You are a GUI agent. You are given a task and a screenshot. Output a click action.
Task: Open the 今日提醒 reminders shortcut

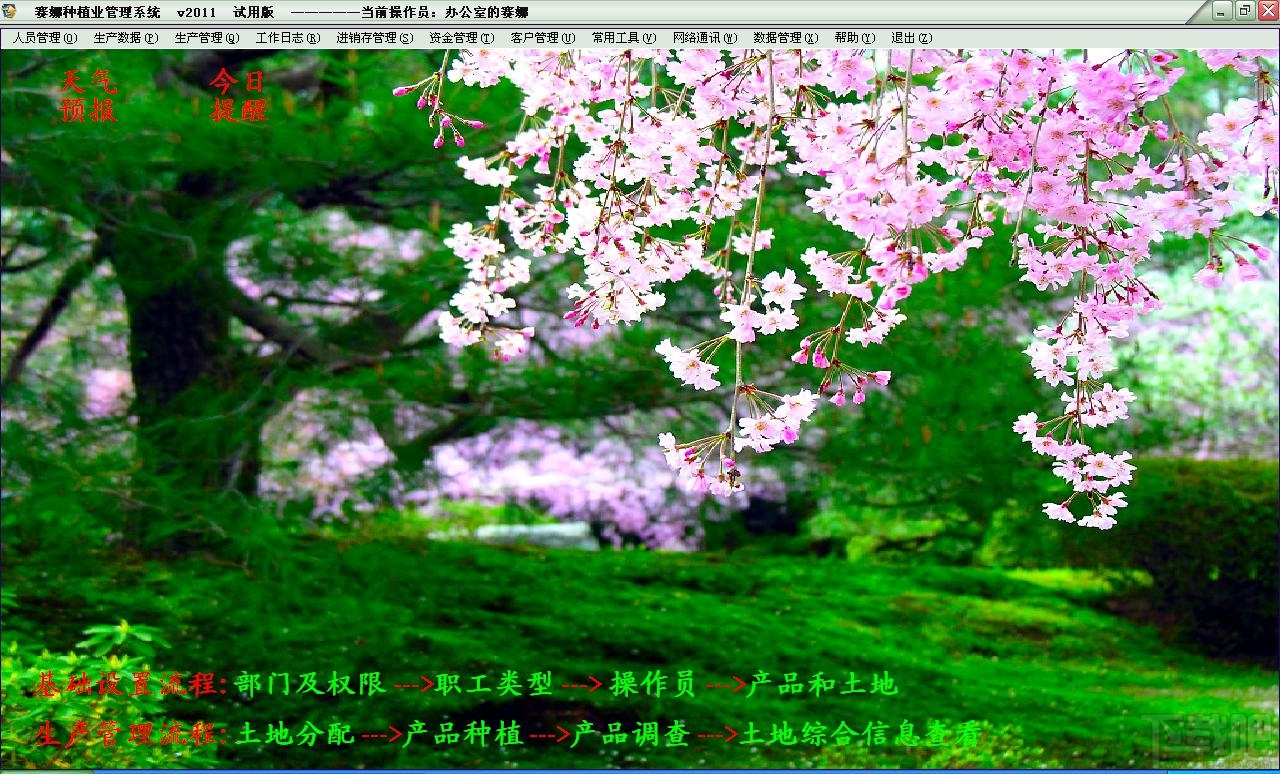coord(239,96)
